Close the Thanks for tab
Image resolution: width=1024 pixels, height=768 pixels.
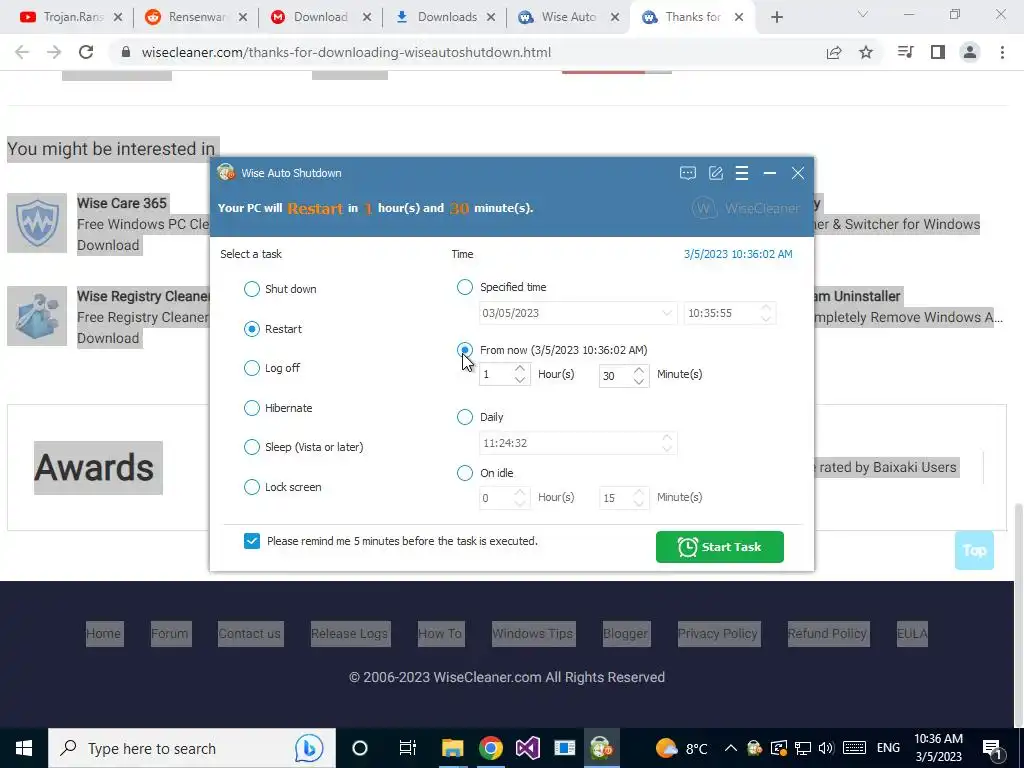point(739,18)
